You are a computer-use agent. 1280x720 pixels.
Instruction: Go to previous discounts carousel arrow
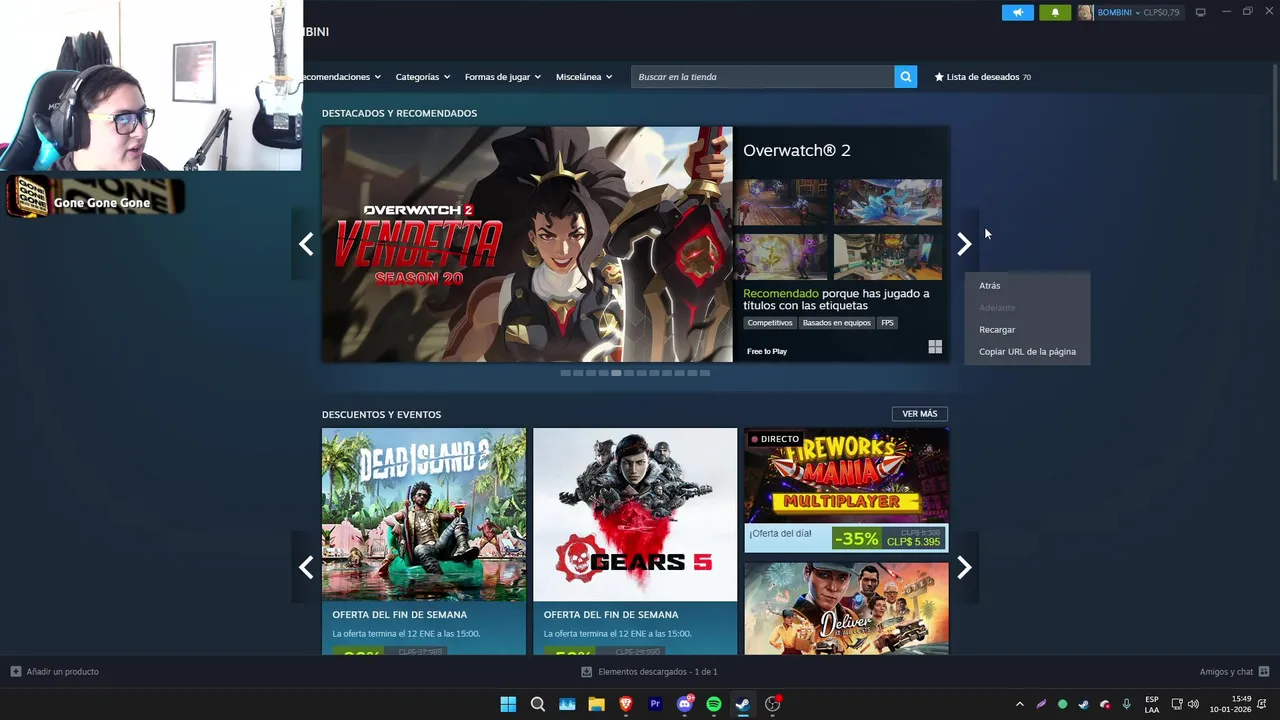coord(306,568)
